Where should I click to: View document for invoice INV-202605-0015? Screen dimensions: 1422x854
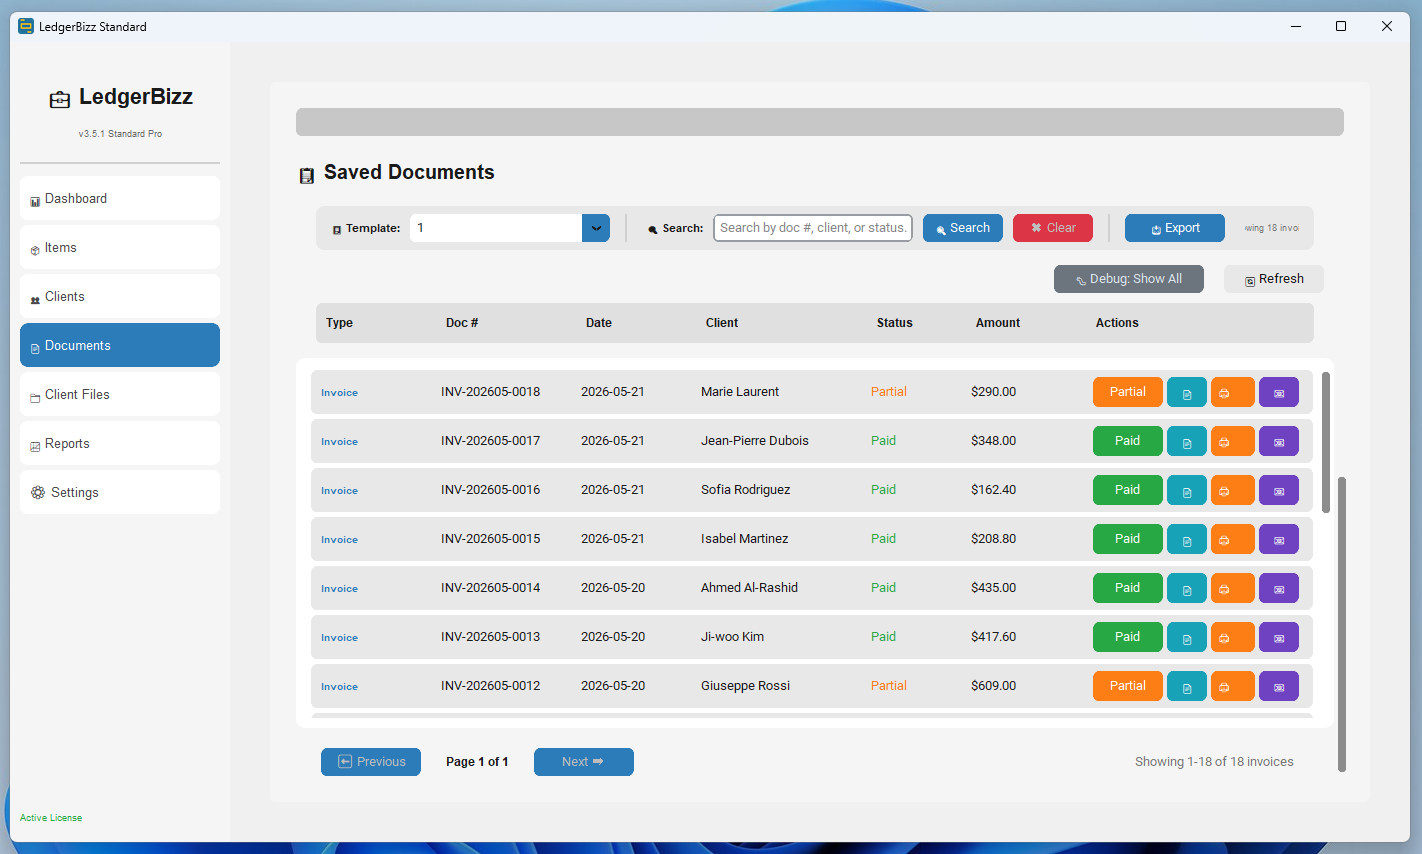coord(1187,539)
